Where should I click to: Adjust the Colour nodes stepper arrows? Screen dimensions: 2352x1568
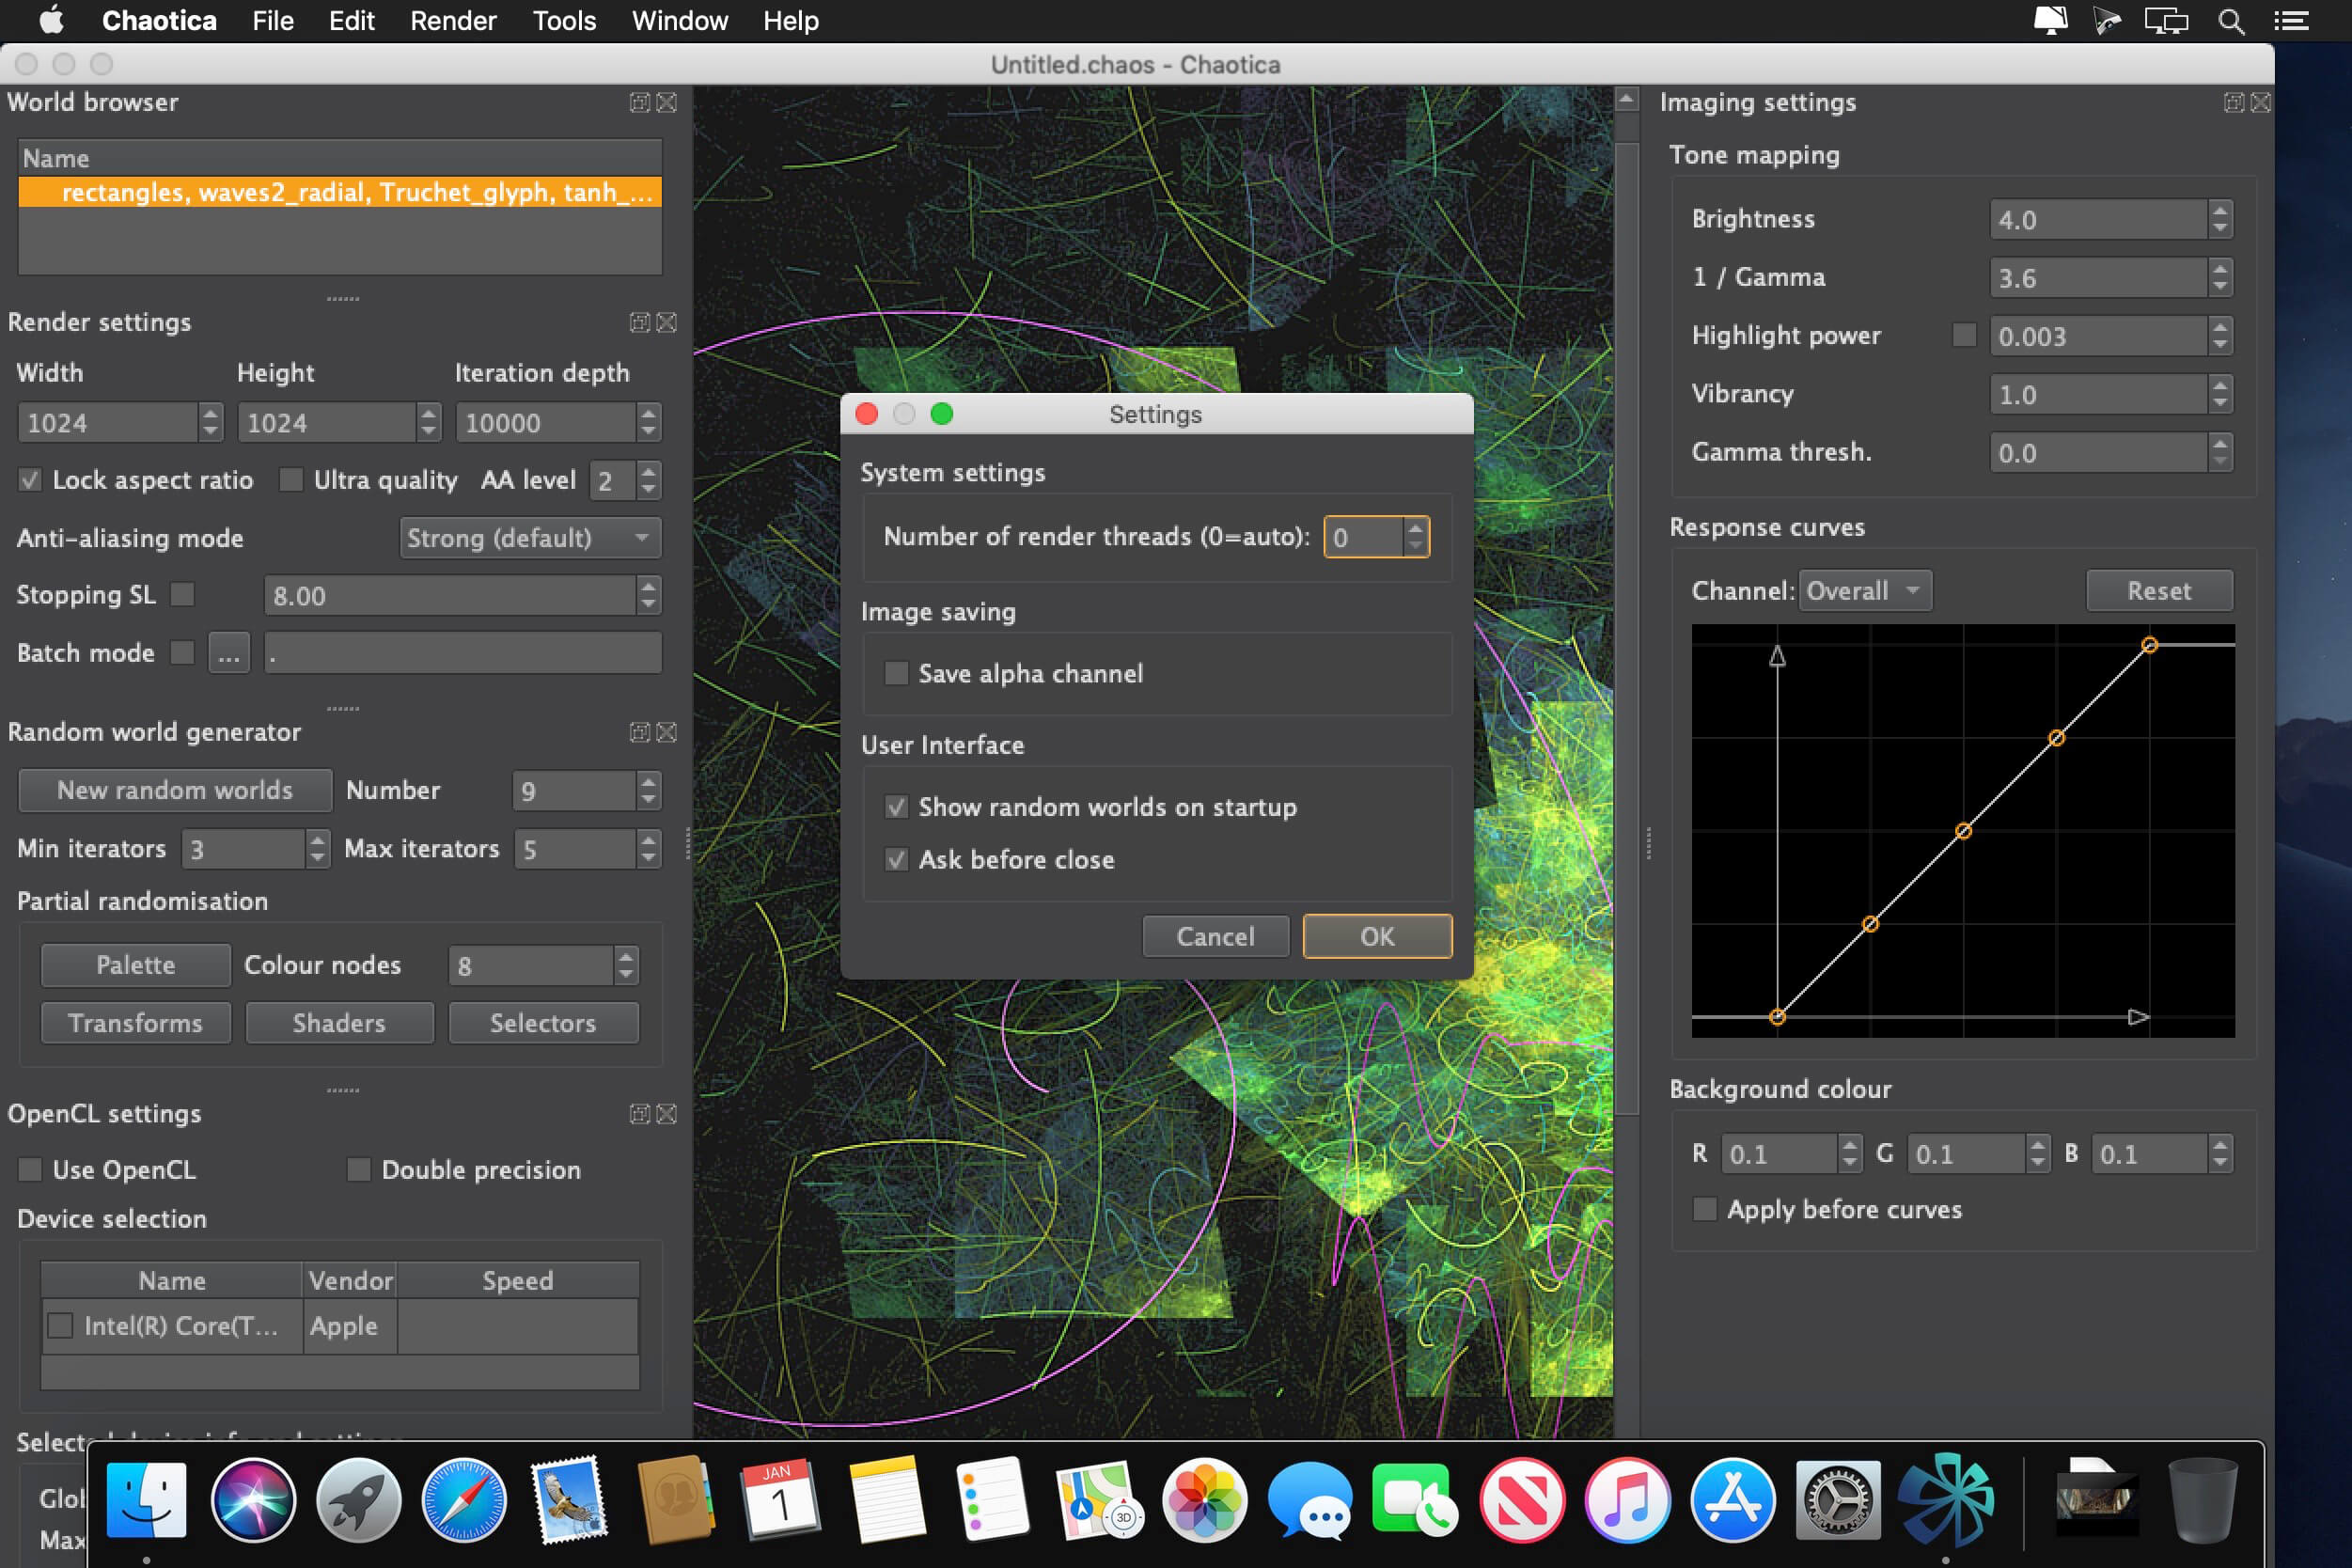(626, 965)
